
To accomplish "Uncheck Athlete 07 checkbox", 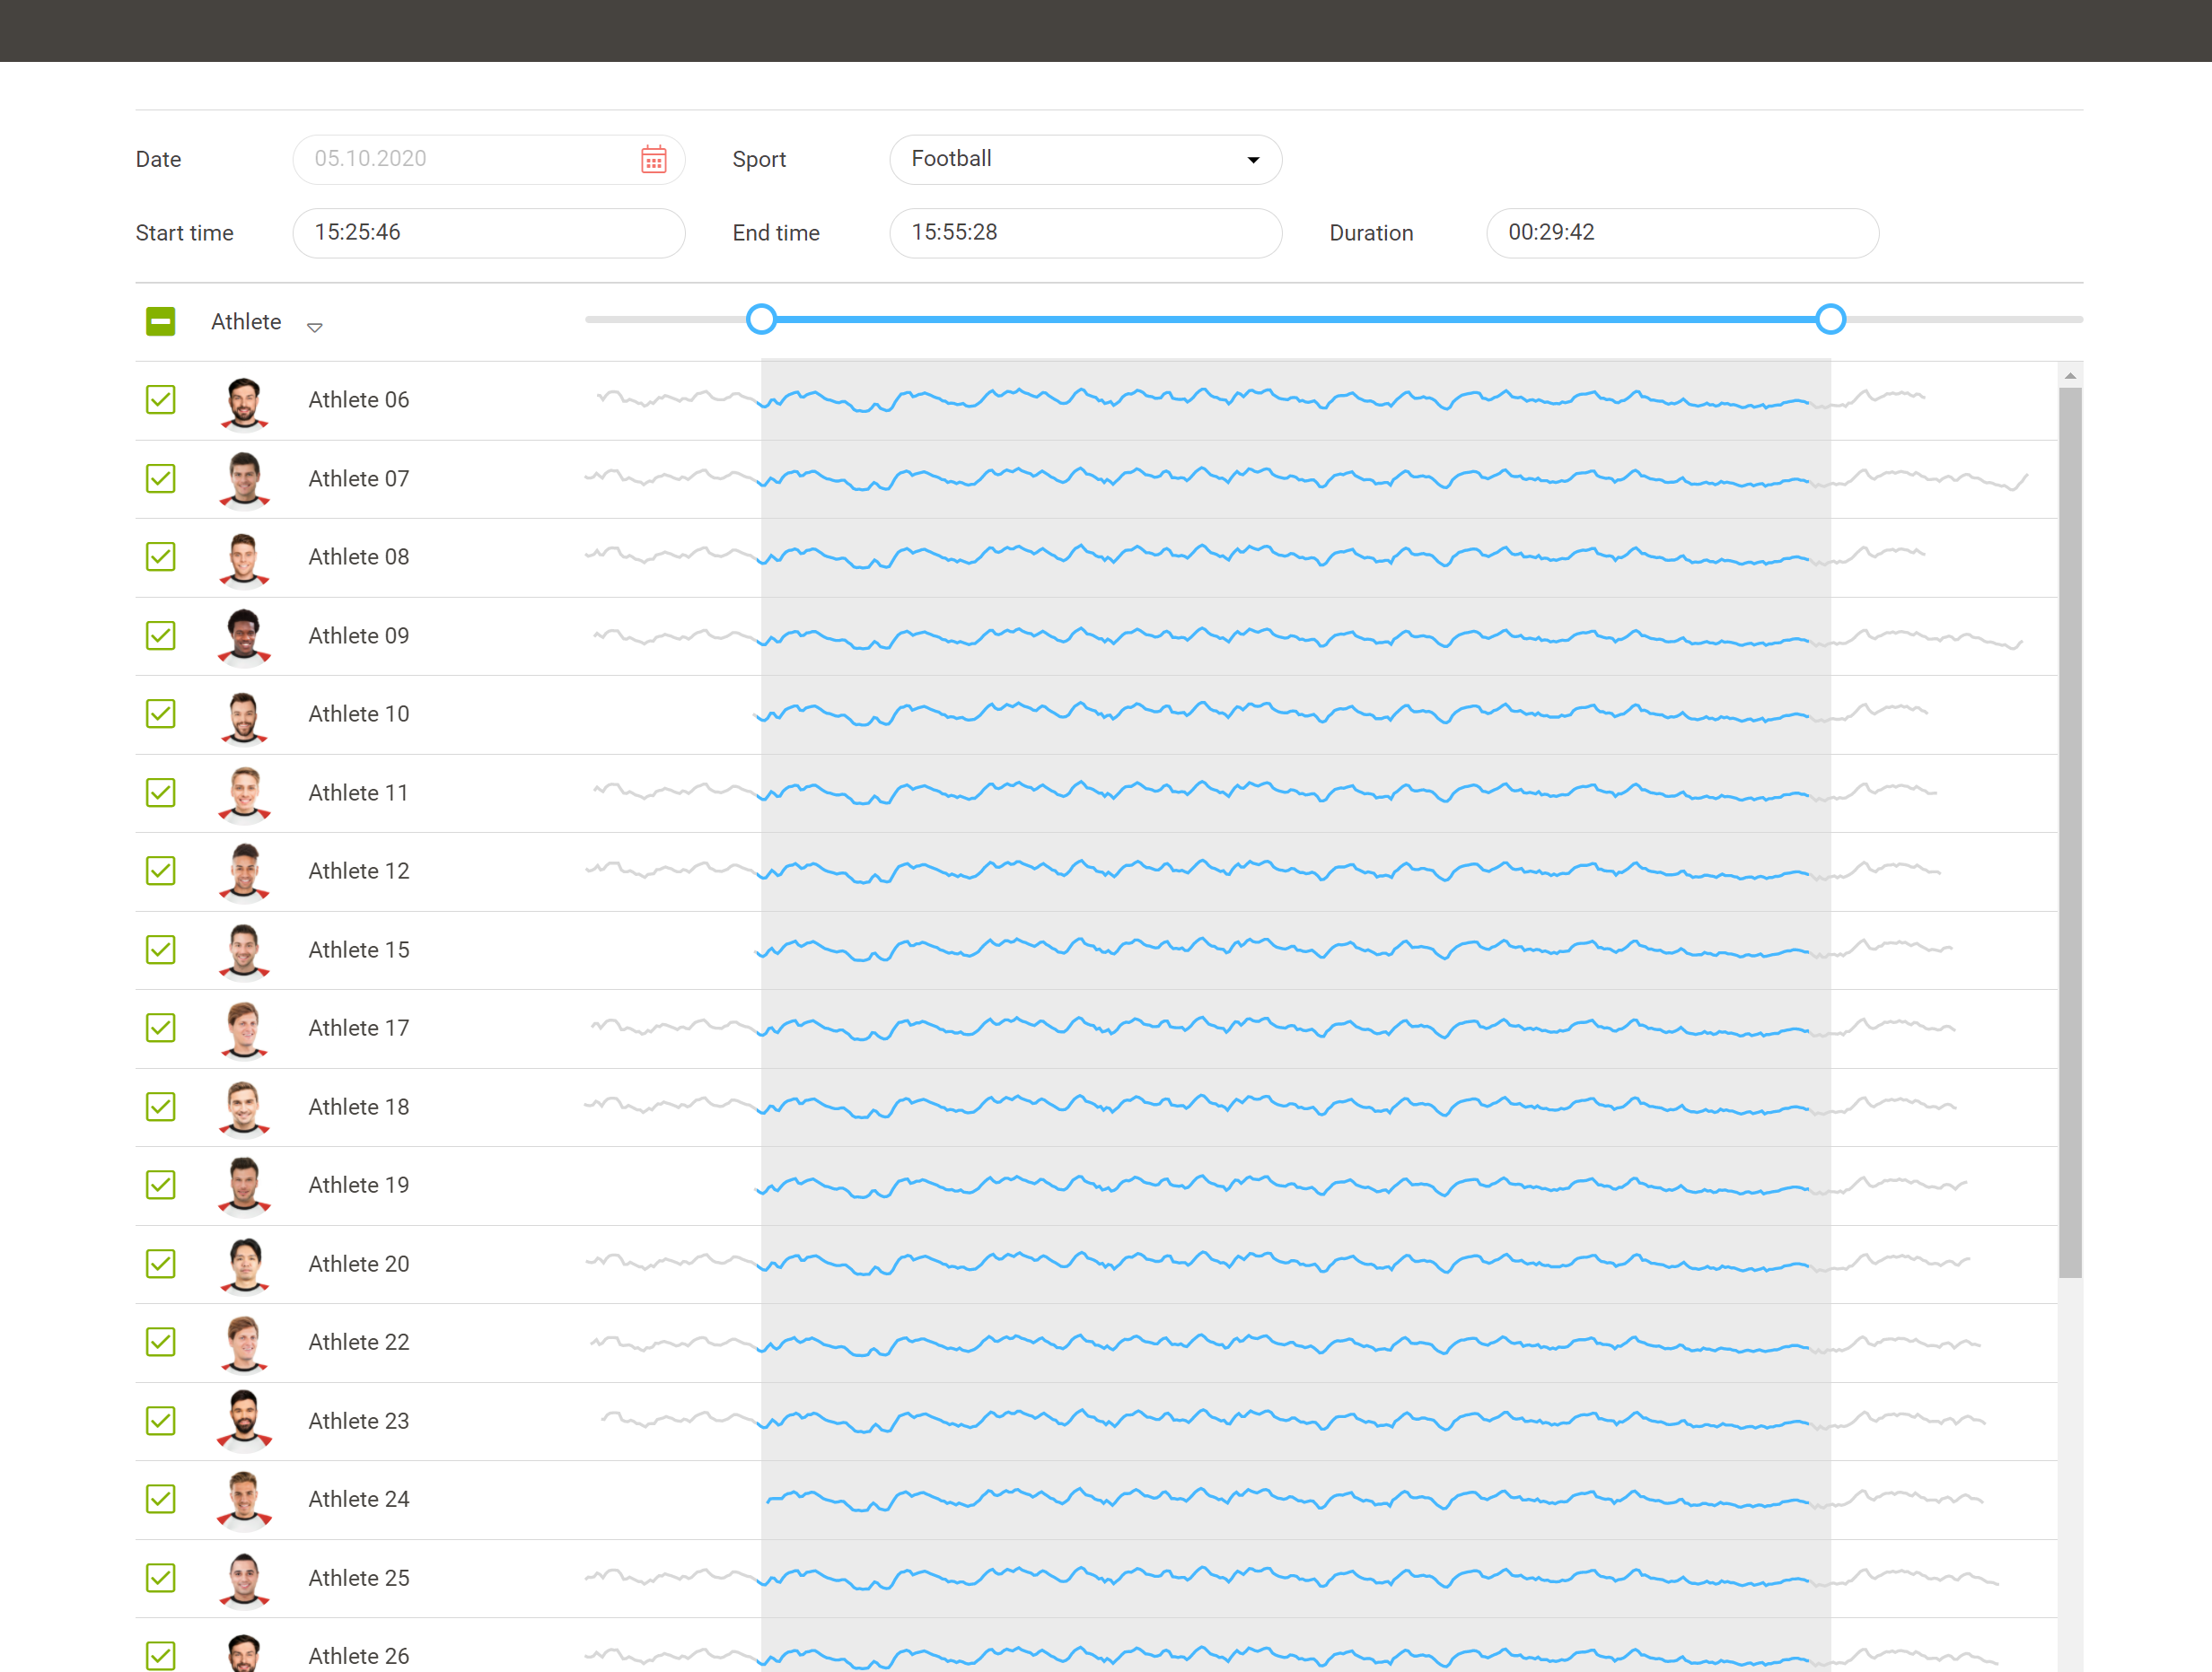I will click(161, 478).
